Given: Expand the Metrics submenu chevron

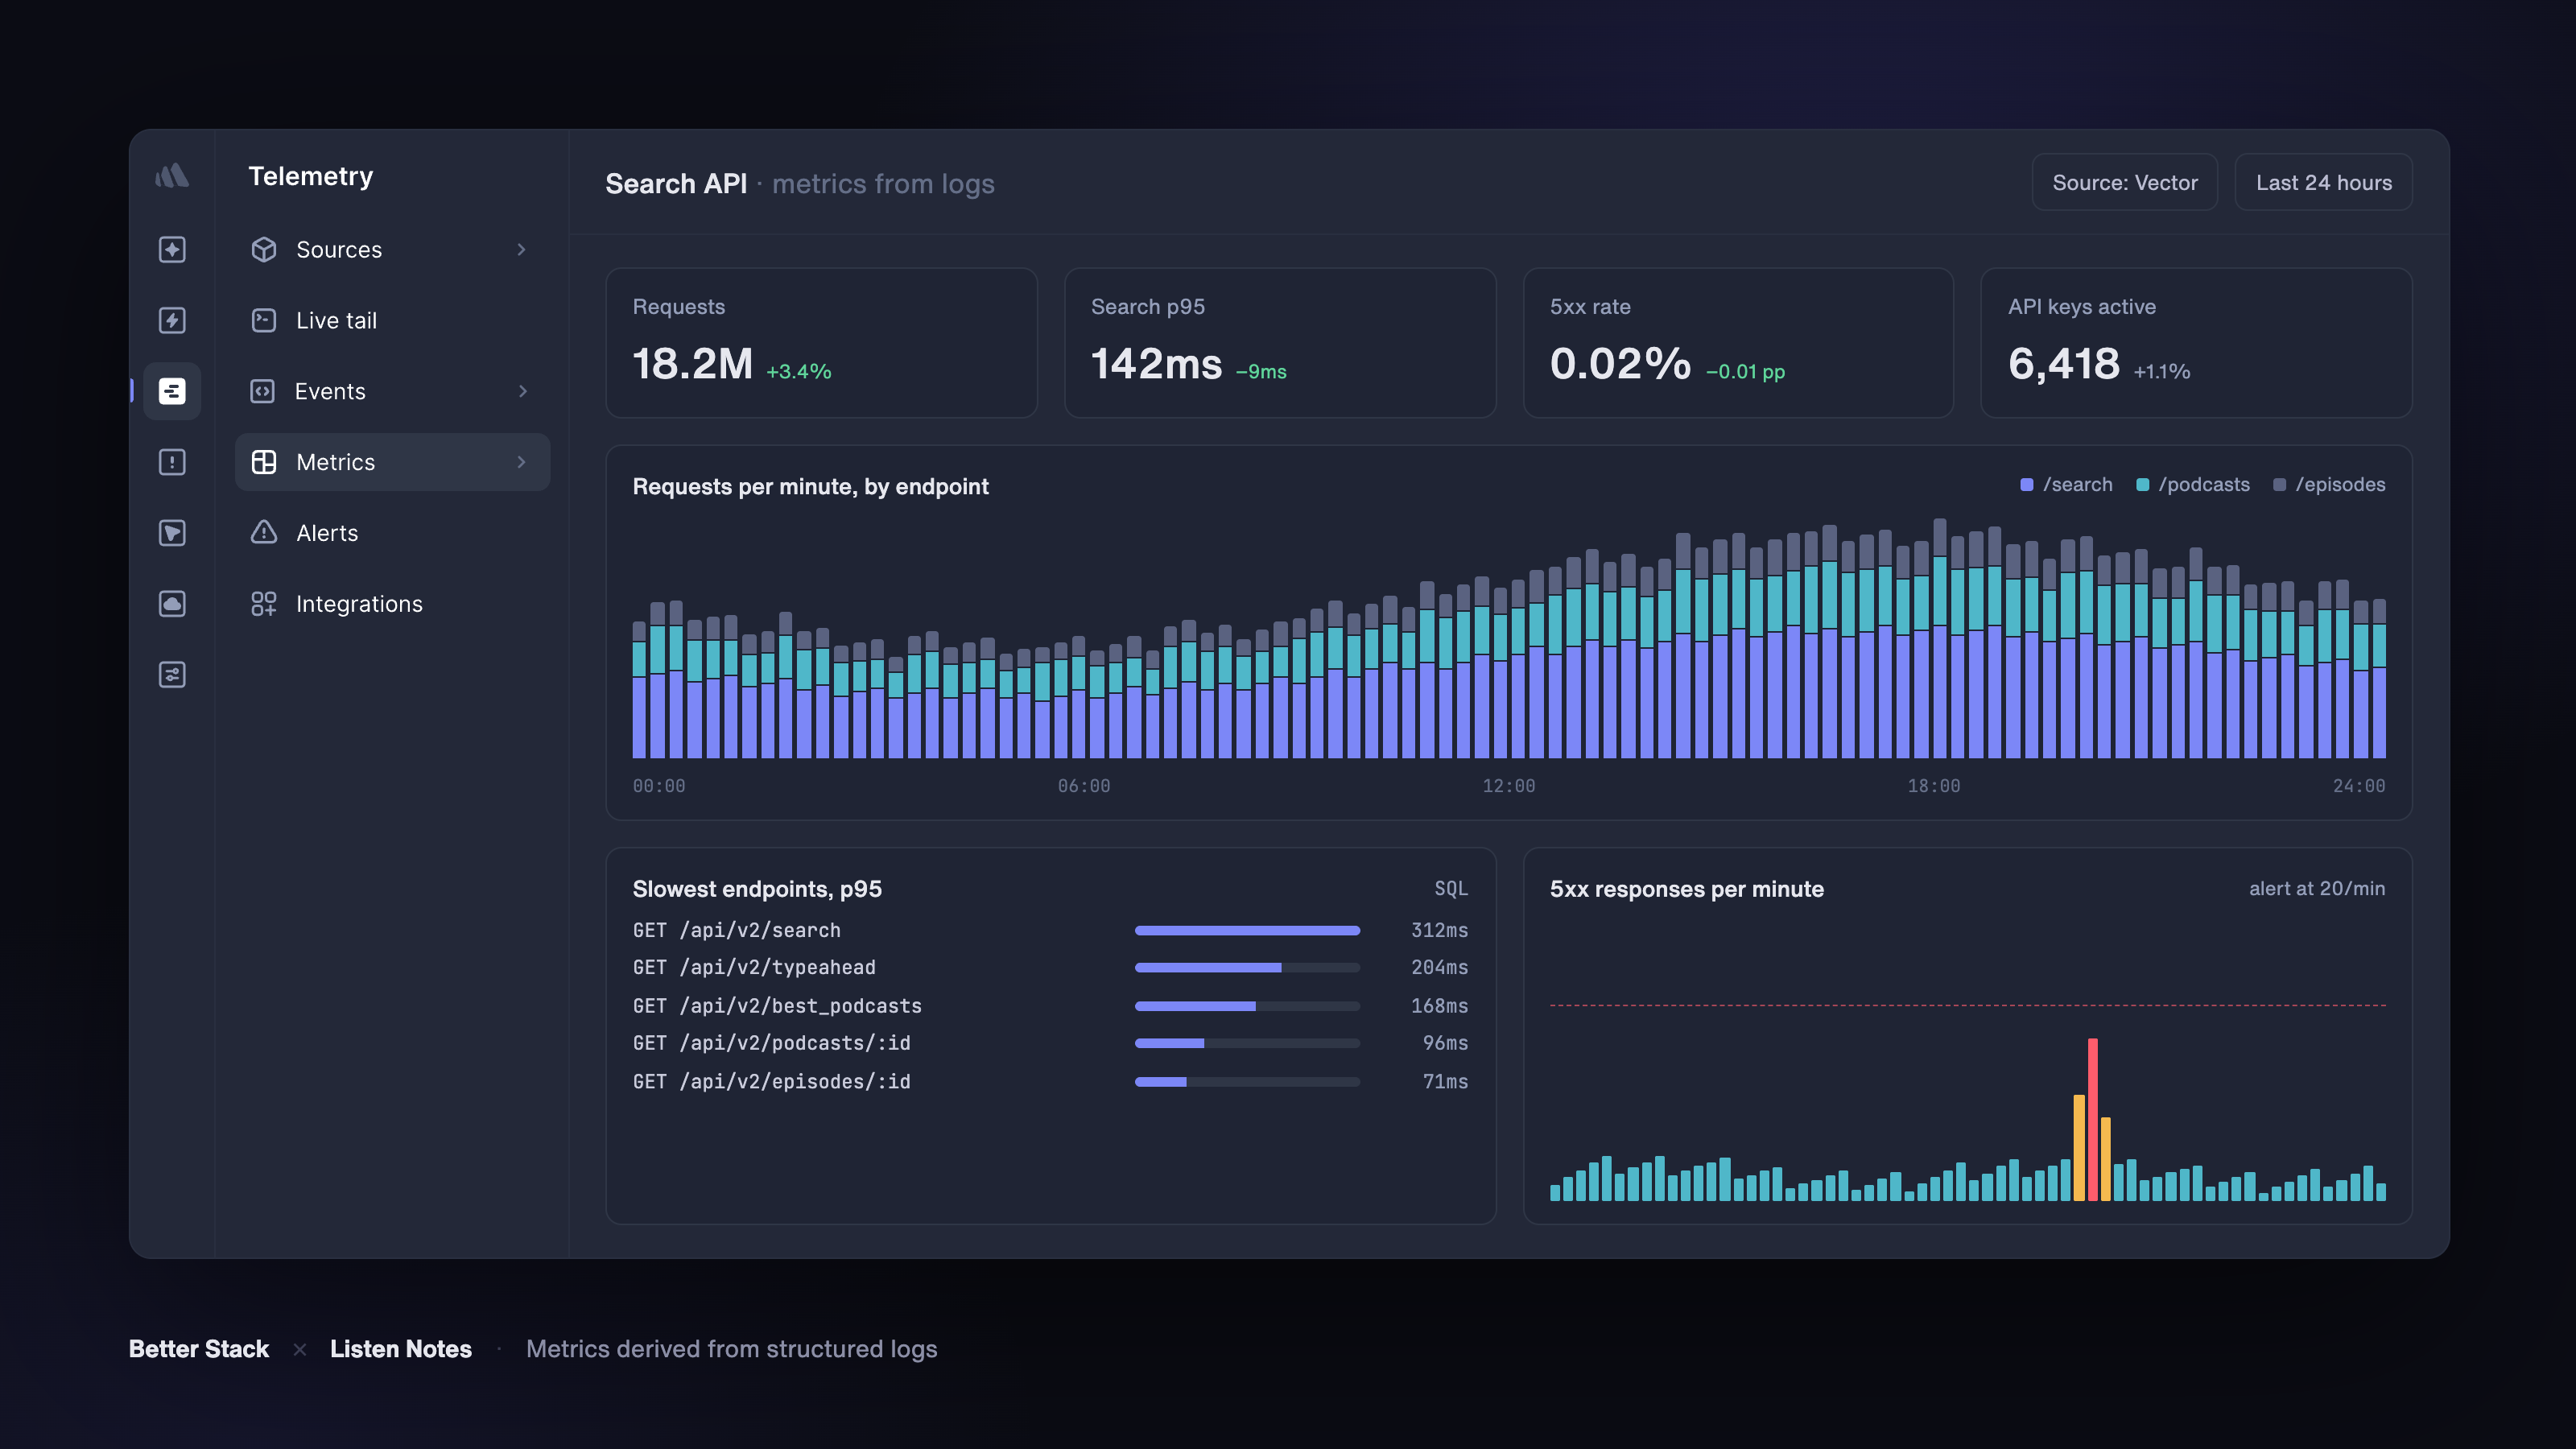Looking at the screenshot, I should [x=521, y=462].
